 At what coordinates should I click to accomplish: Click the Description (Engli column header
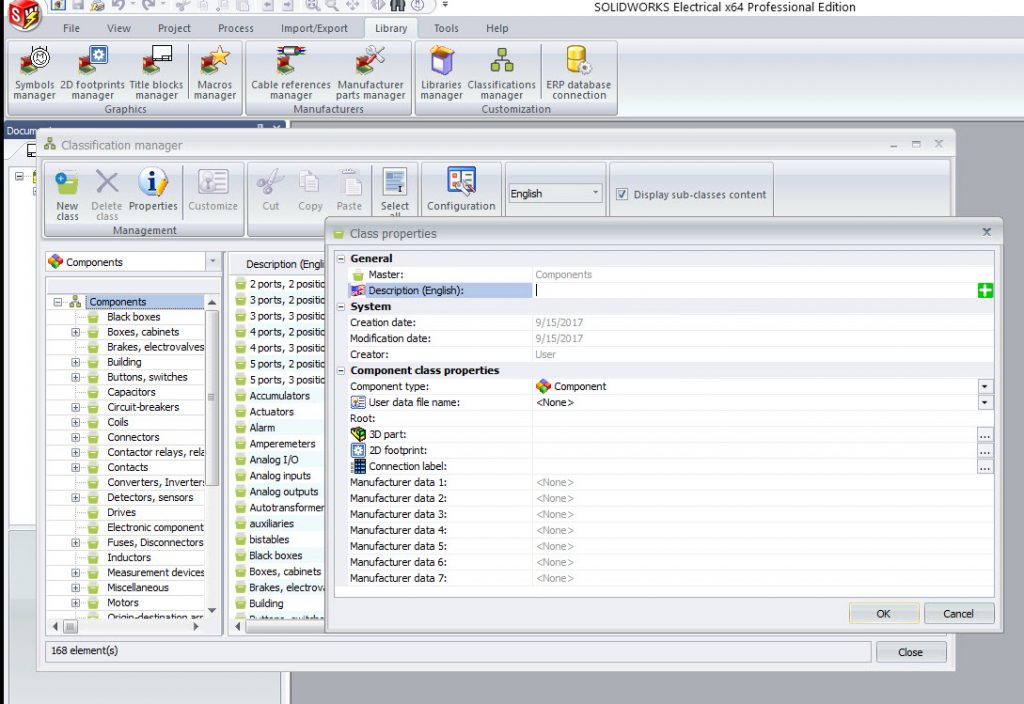pyautogui.click(x=284, y=264)
